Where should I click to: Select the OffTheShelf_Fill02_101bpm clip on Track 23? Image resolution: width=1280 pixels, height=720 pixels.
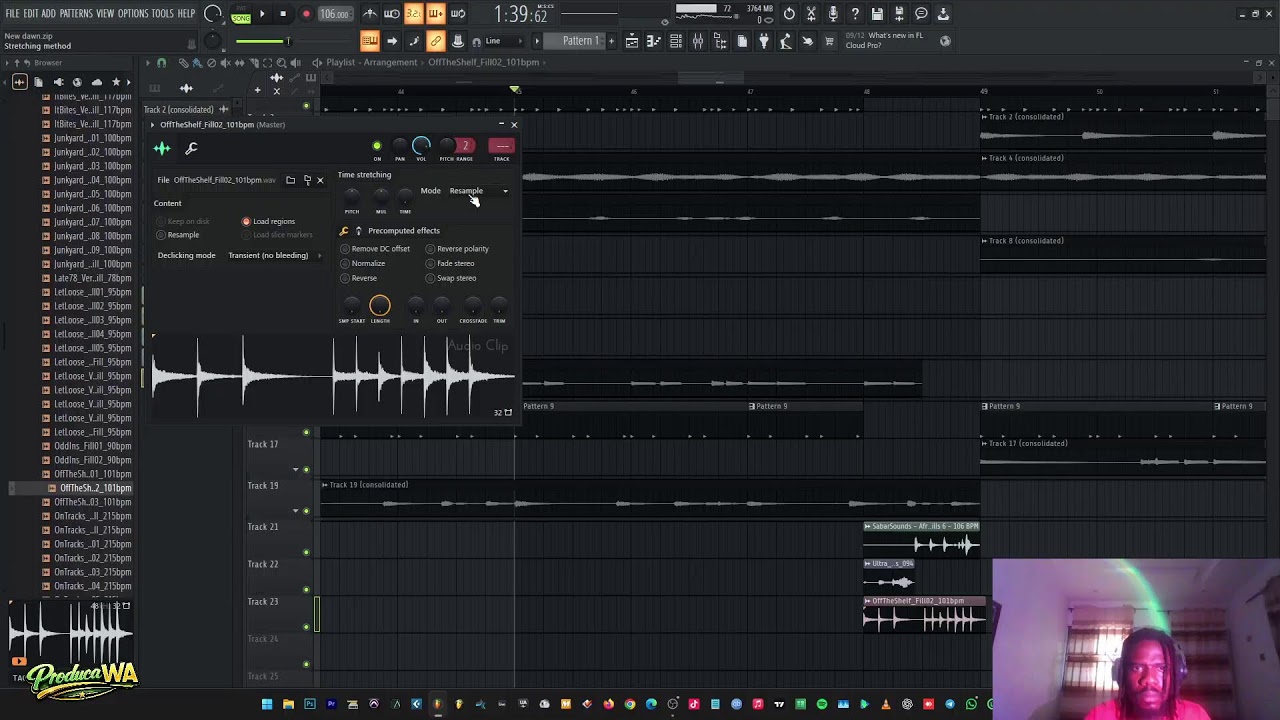pos(924,614)
